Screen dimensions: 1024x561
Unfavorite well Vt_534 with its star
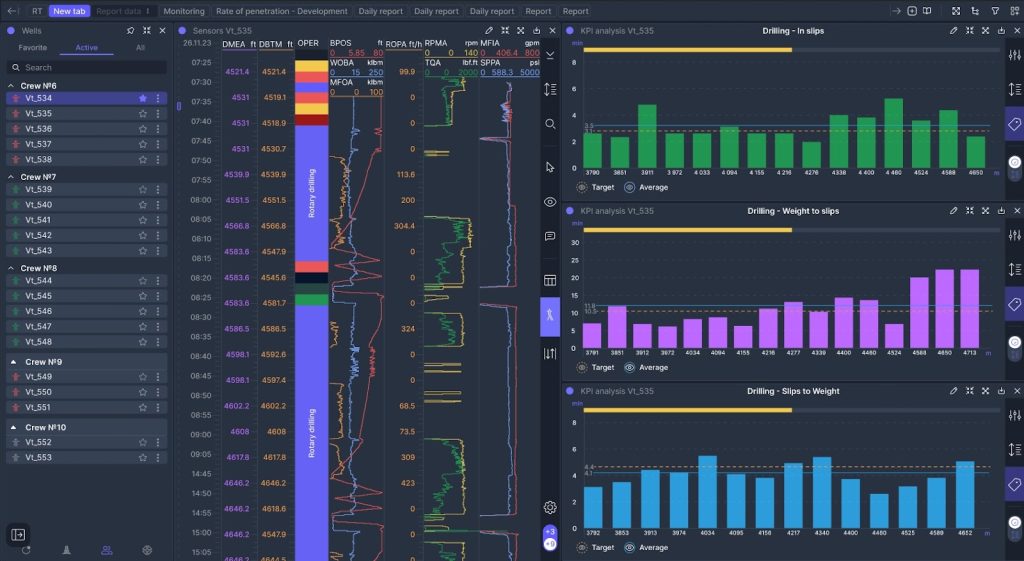coord(142,98)
